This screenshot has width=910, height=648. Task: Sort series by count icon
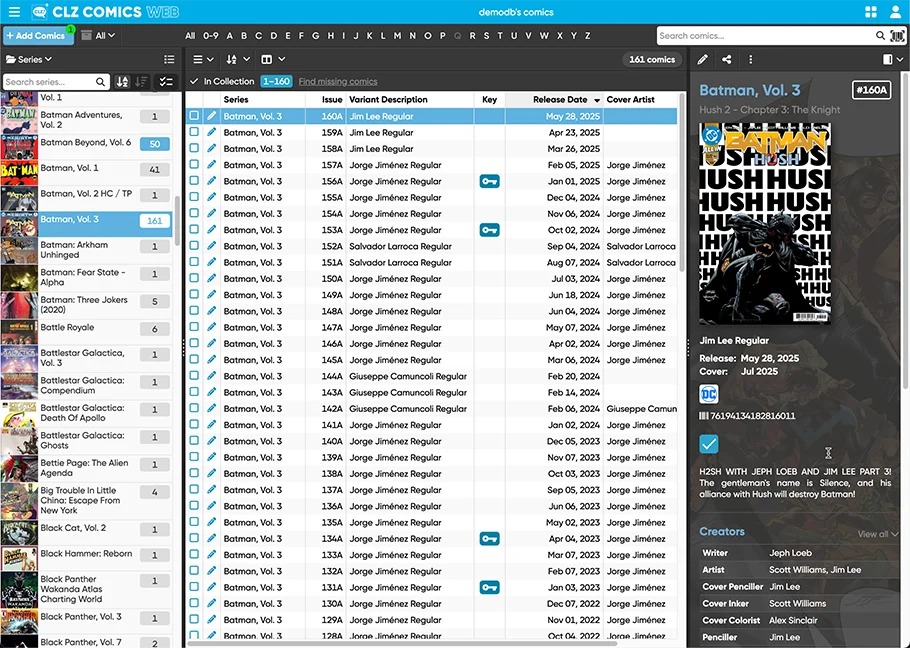pyautogui.click(x=141, y=82)
